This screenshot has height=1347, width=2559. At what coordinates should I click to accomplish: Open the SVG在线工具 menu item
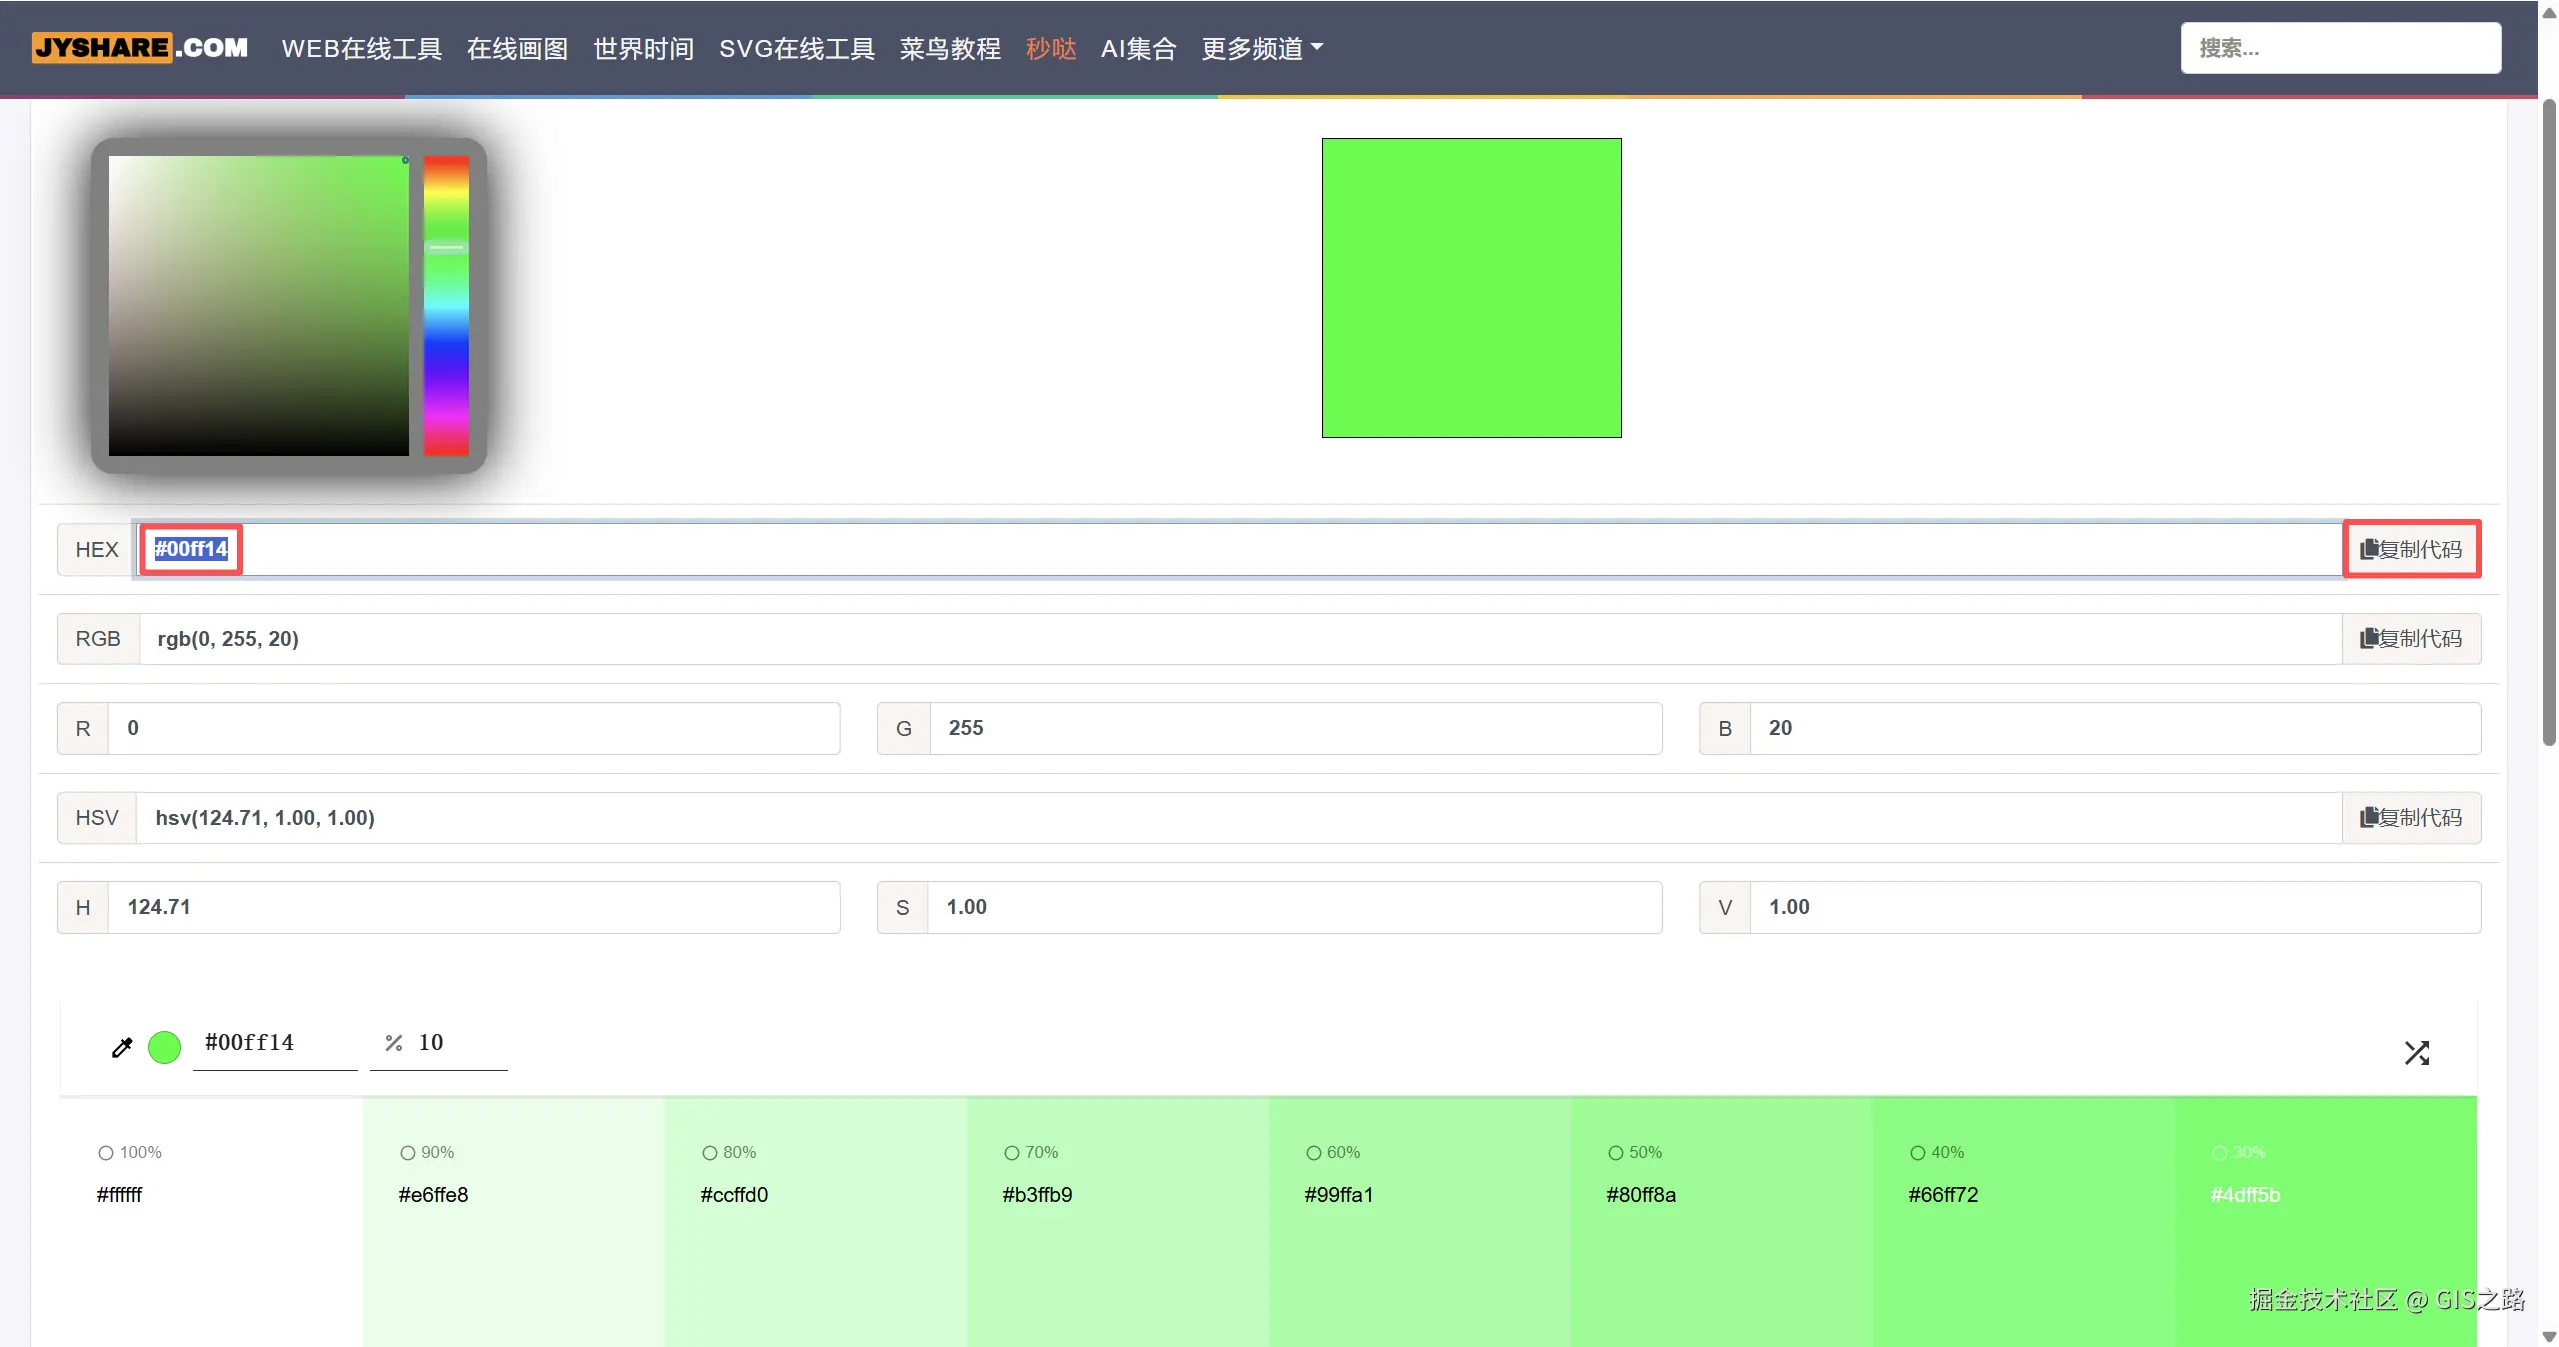click(x=796, y=48)
